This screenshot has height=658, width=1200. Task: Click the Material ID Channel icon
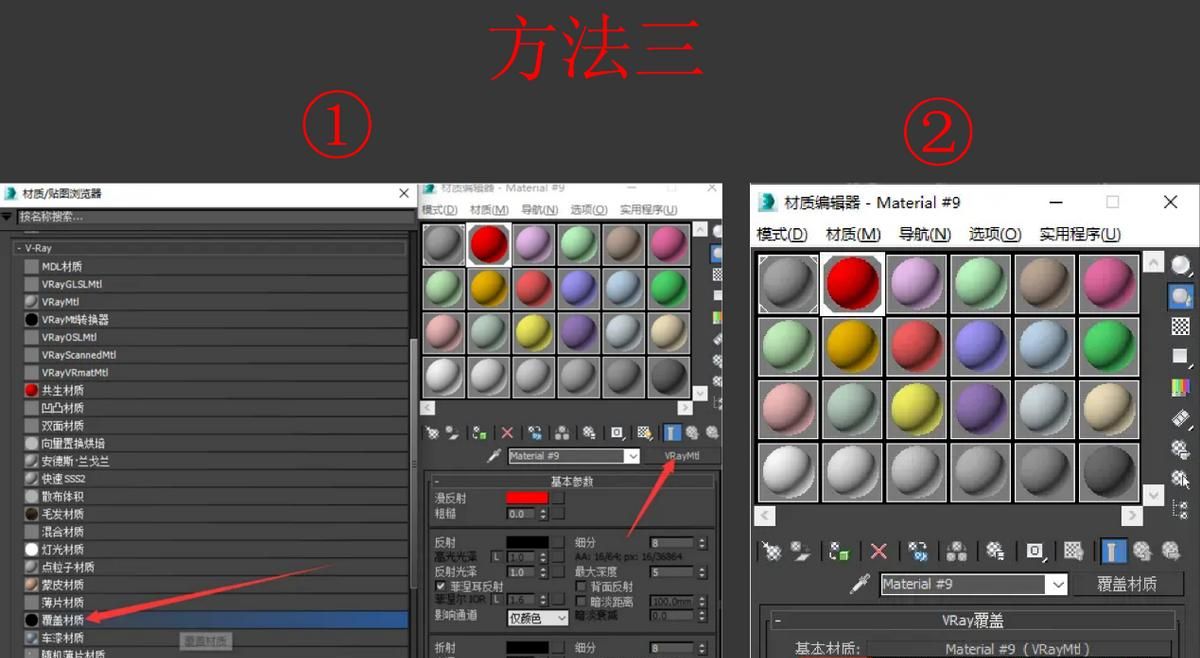click(1035, 551)
